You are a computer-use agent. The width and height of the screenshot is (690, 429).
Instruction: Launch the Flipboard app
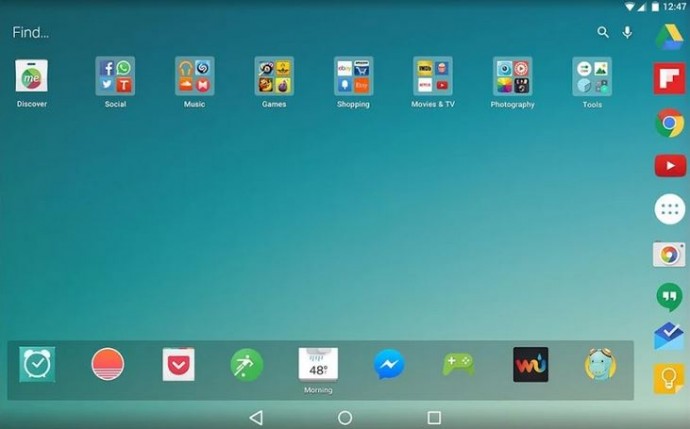coord(669,79)
